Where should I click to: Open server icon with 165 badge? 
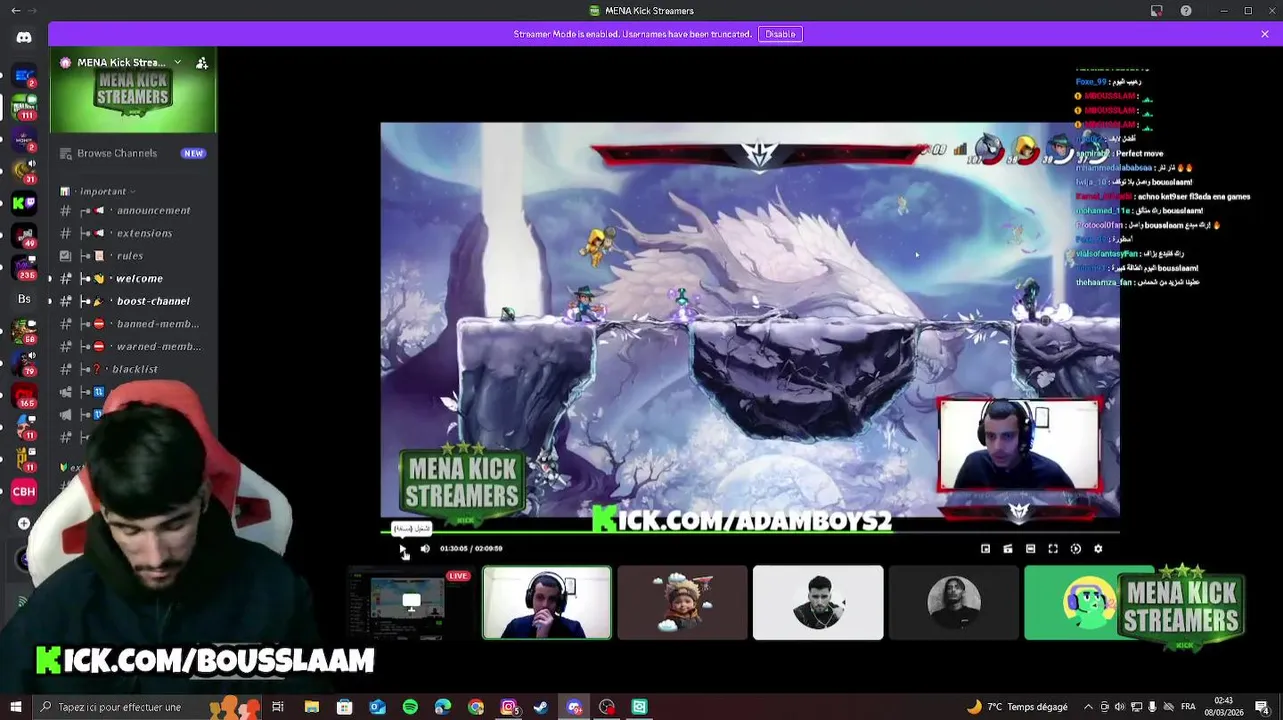pyautogui.click(x=24, y=395)
